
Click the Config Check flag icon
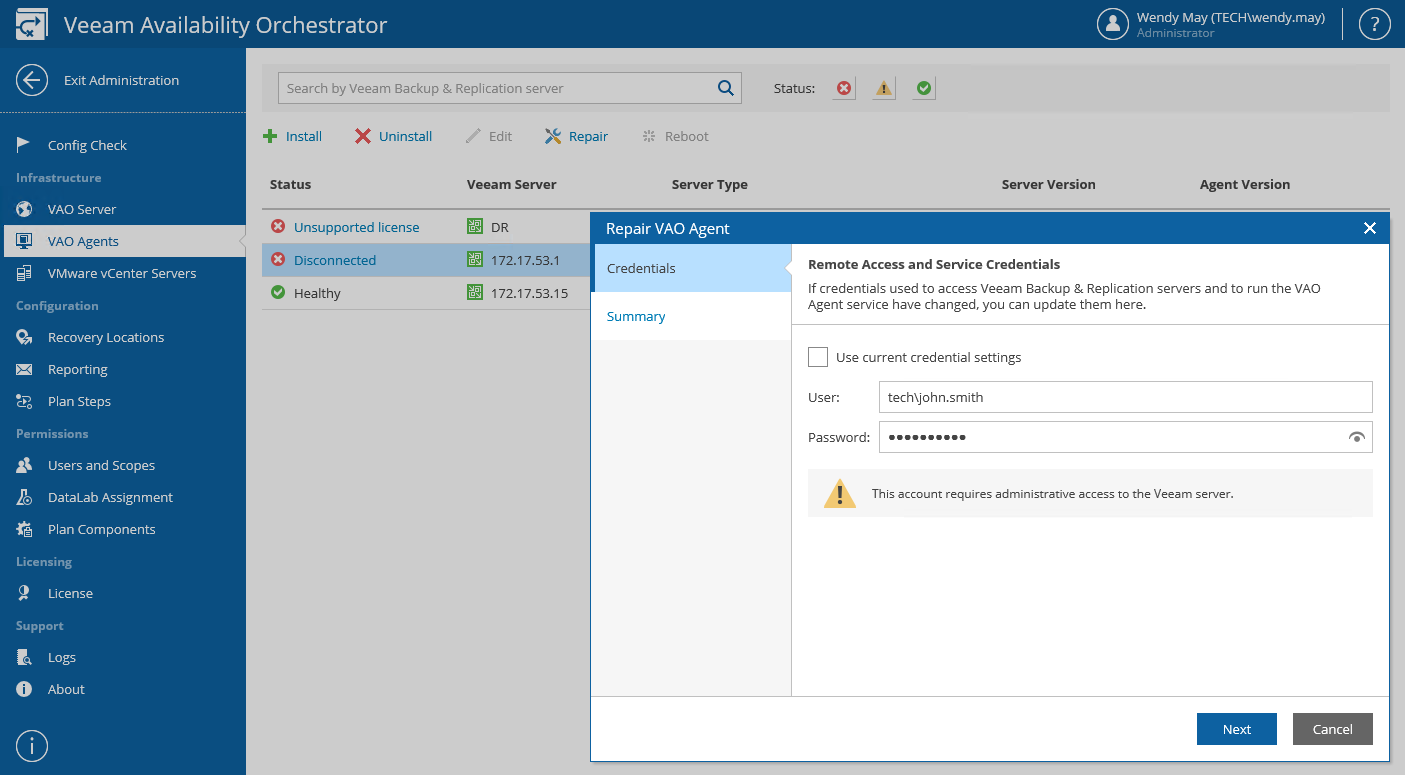24,145
